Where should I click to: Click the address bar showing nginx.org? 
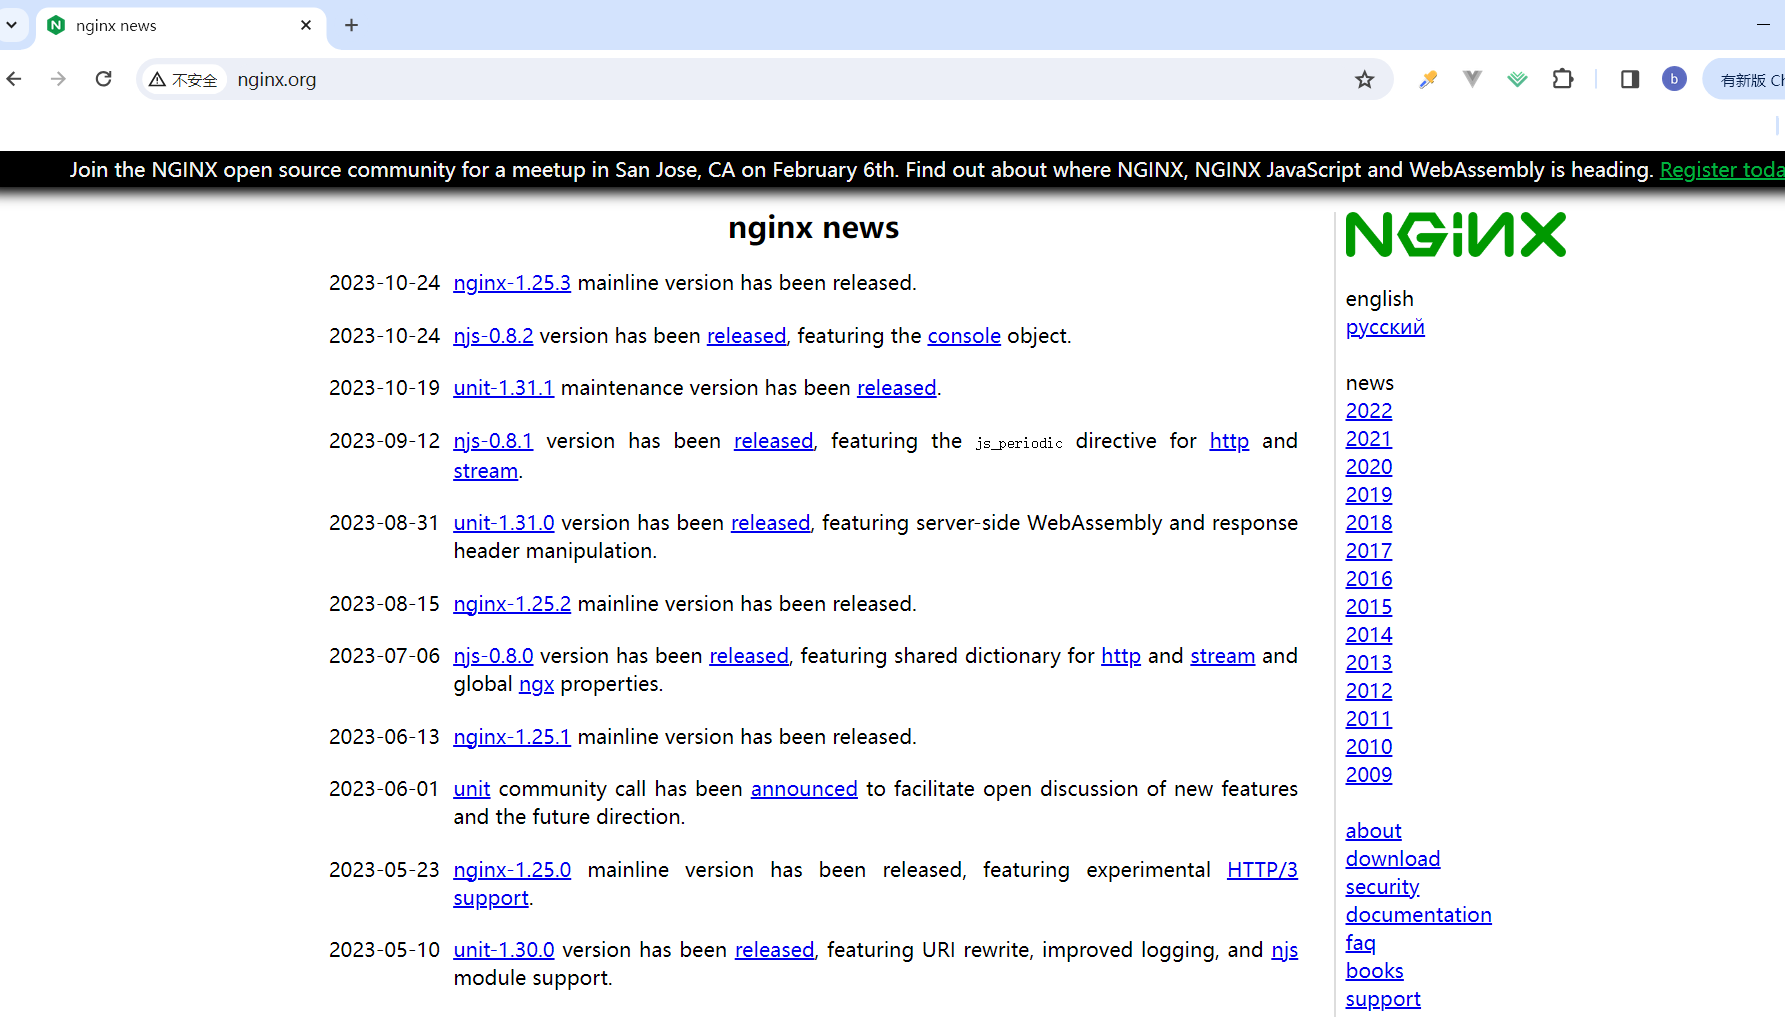click(x=765, y=79)
